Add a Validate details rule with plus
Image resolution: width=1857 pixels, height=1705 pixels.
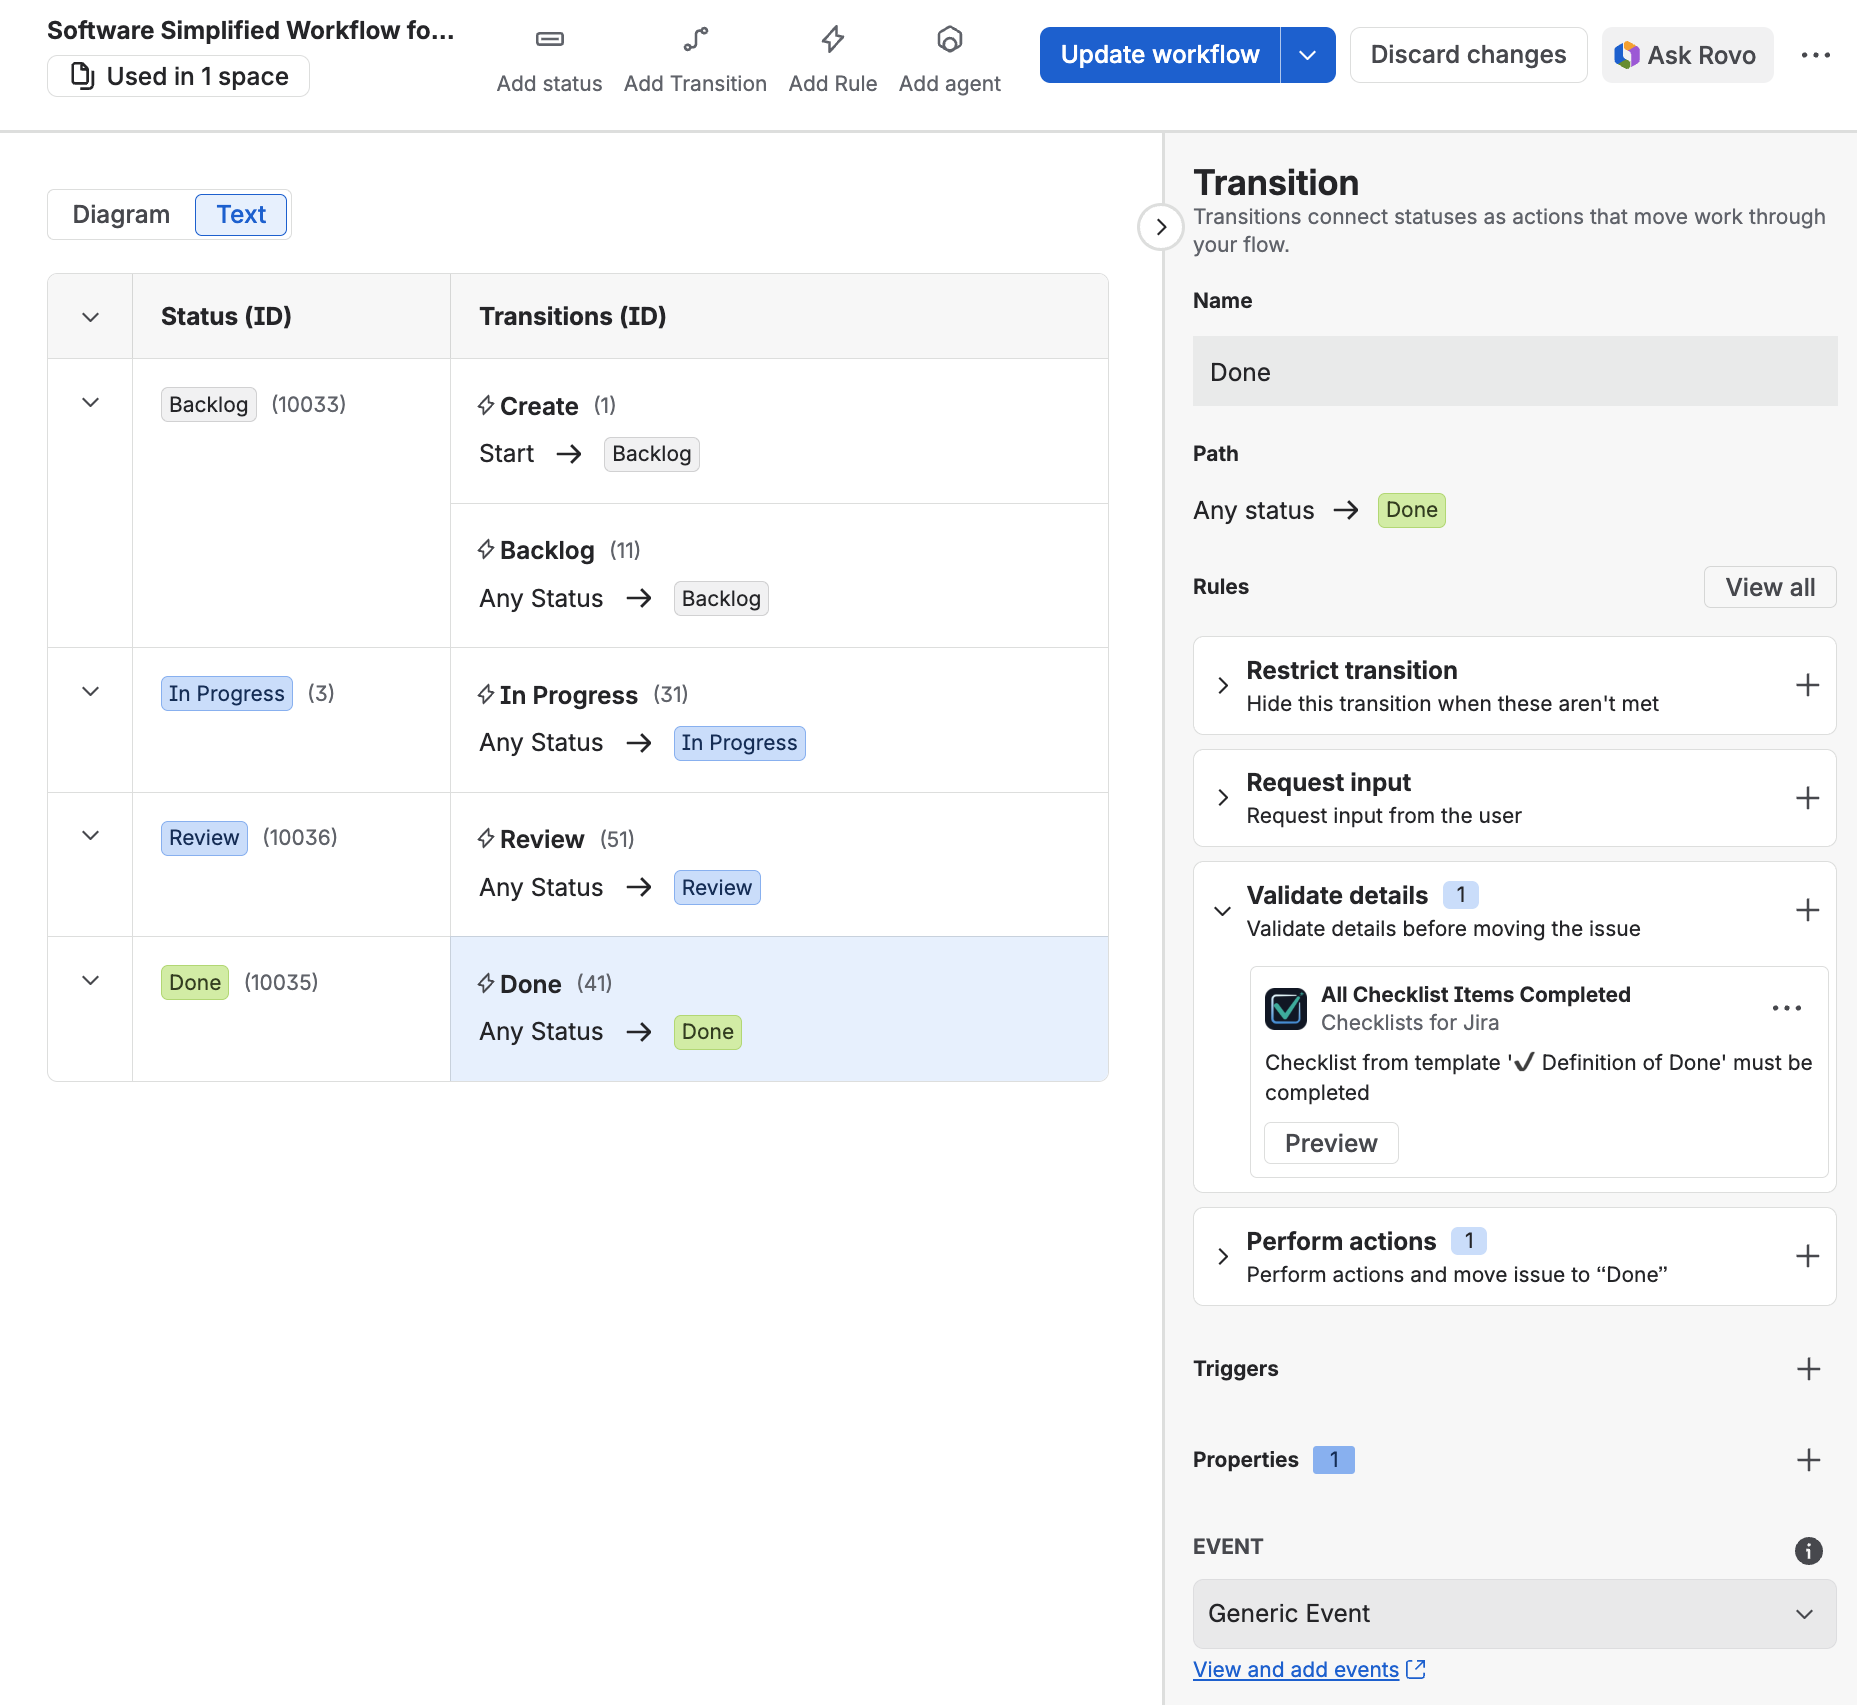pos(1806,910)
